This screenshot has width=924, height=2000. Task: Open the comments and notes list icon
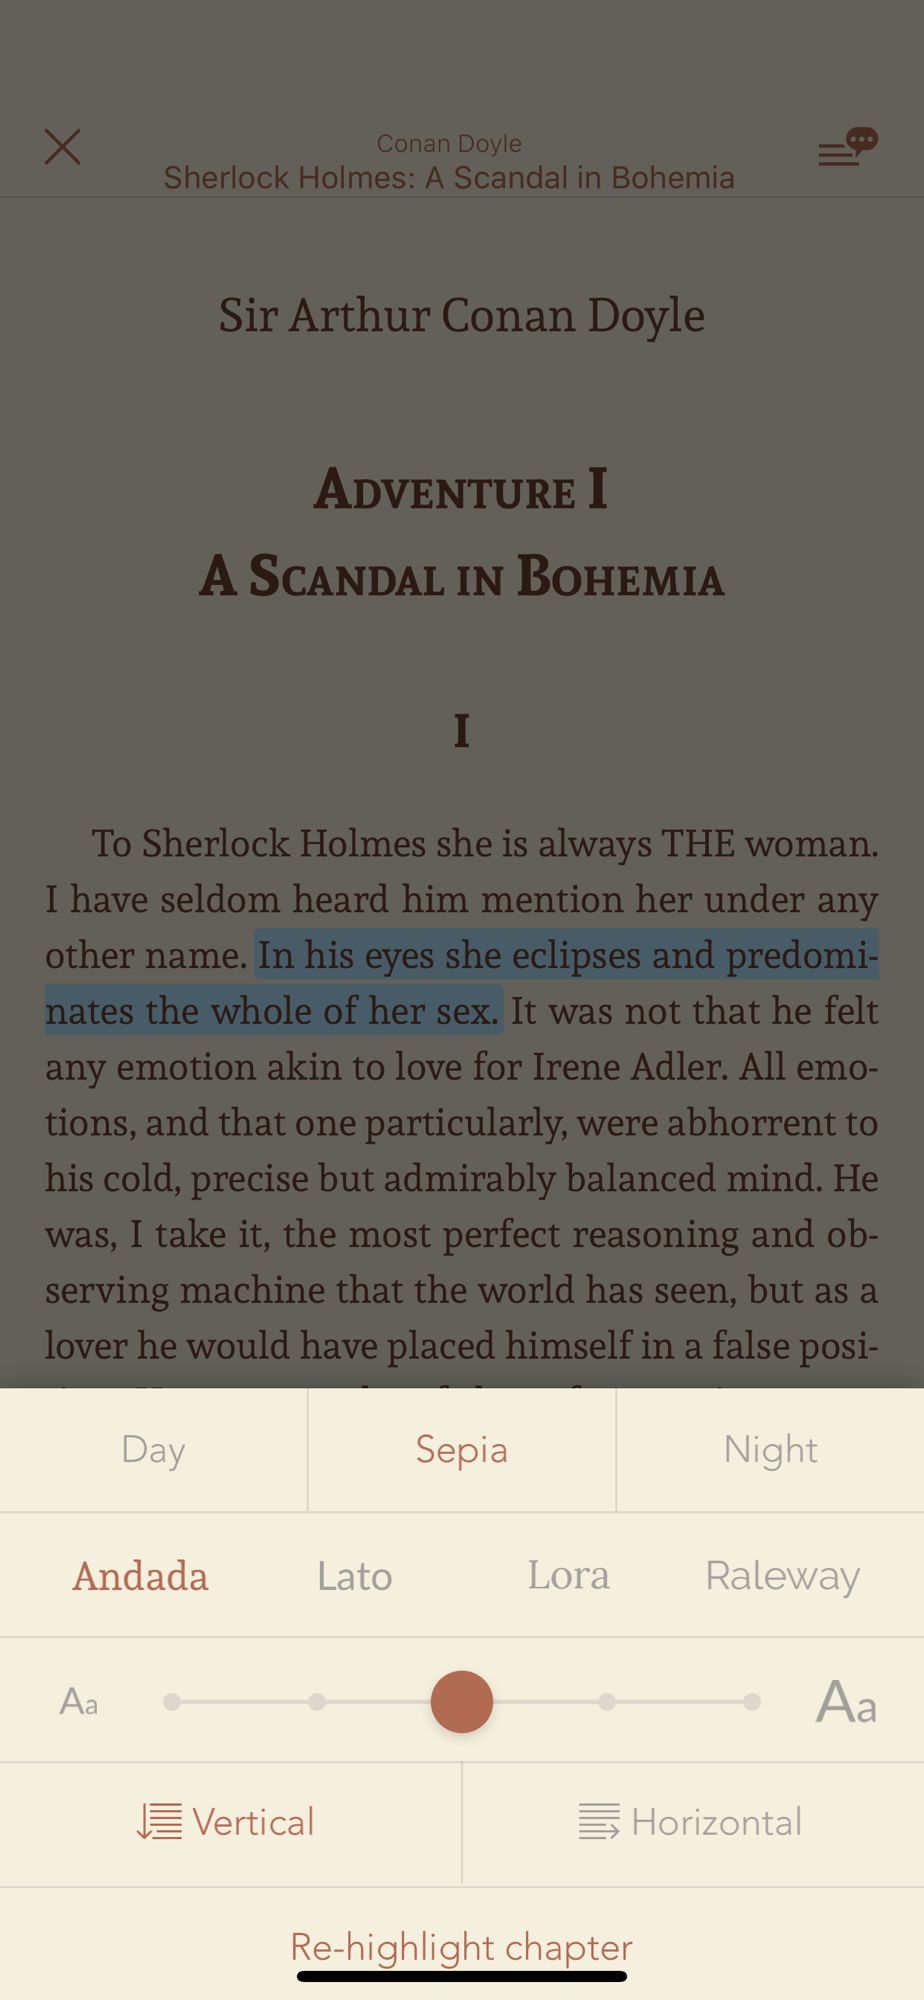click(848, 147)
